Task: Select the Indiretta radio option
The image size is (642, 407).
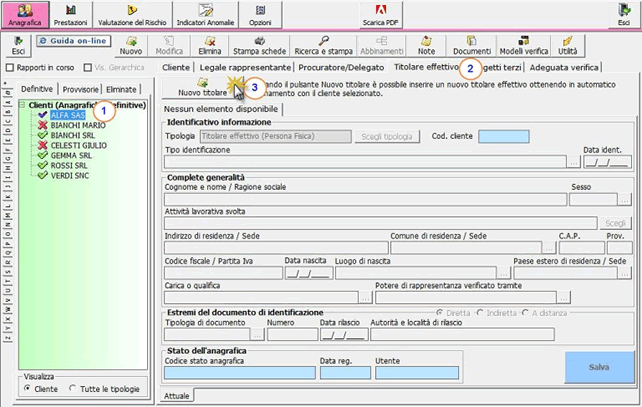Action: point(480,313)
